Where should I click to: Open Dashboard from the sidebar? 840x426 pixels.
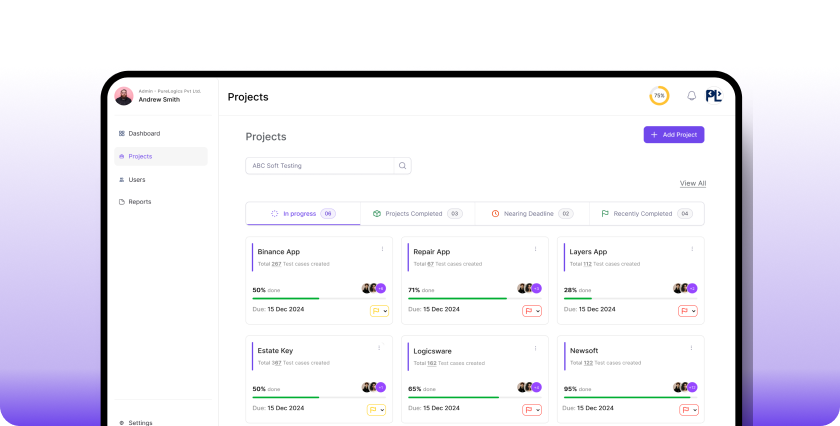tap(143, 133)
